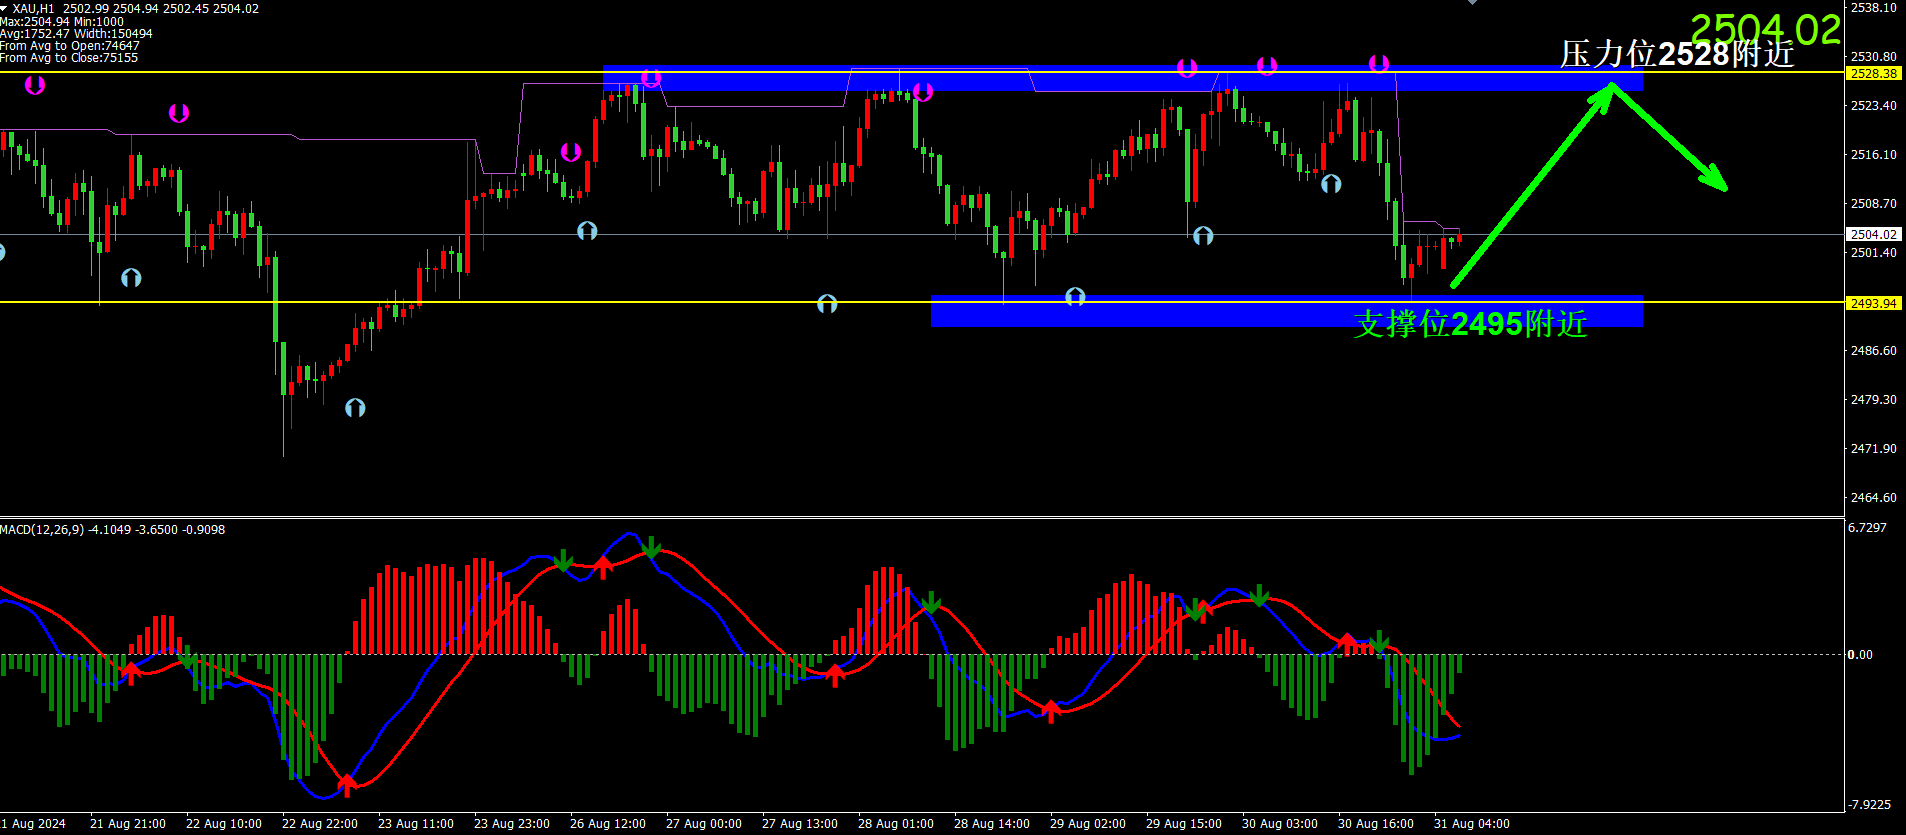Select the 压力位2528附近 resistance text label
Viewport: 1906px width, 835px height.
pyautogui.click(x=1677, y=54)
